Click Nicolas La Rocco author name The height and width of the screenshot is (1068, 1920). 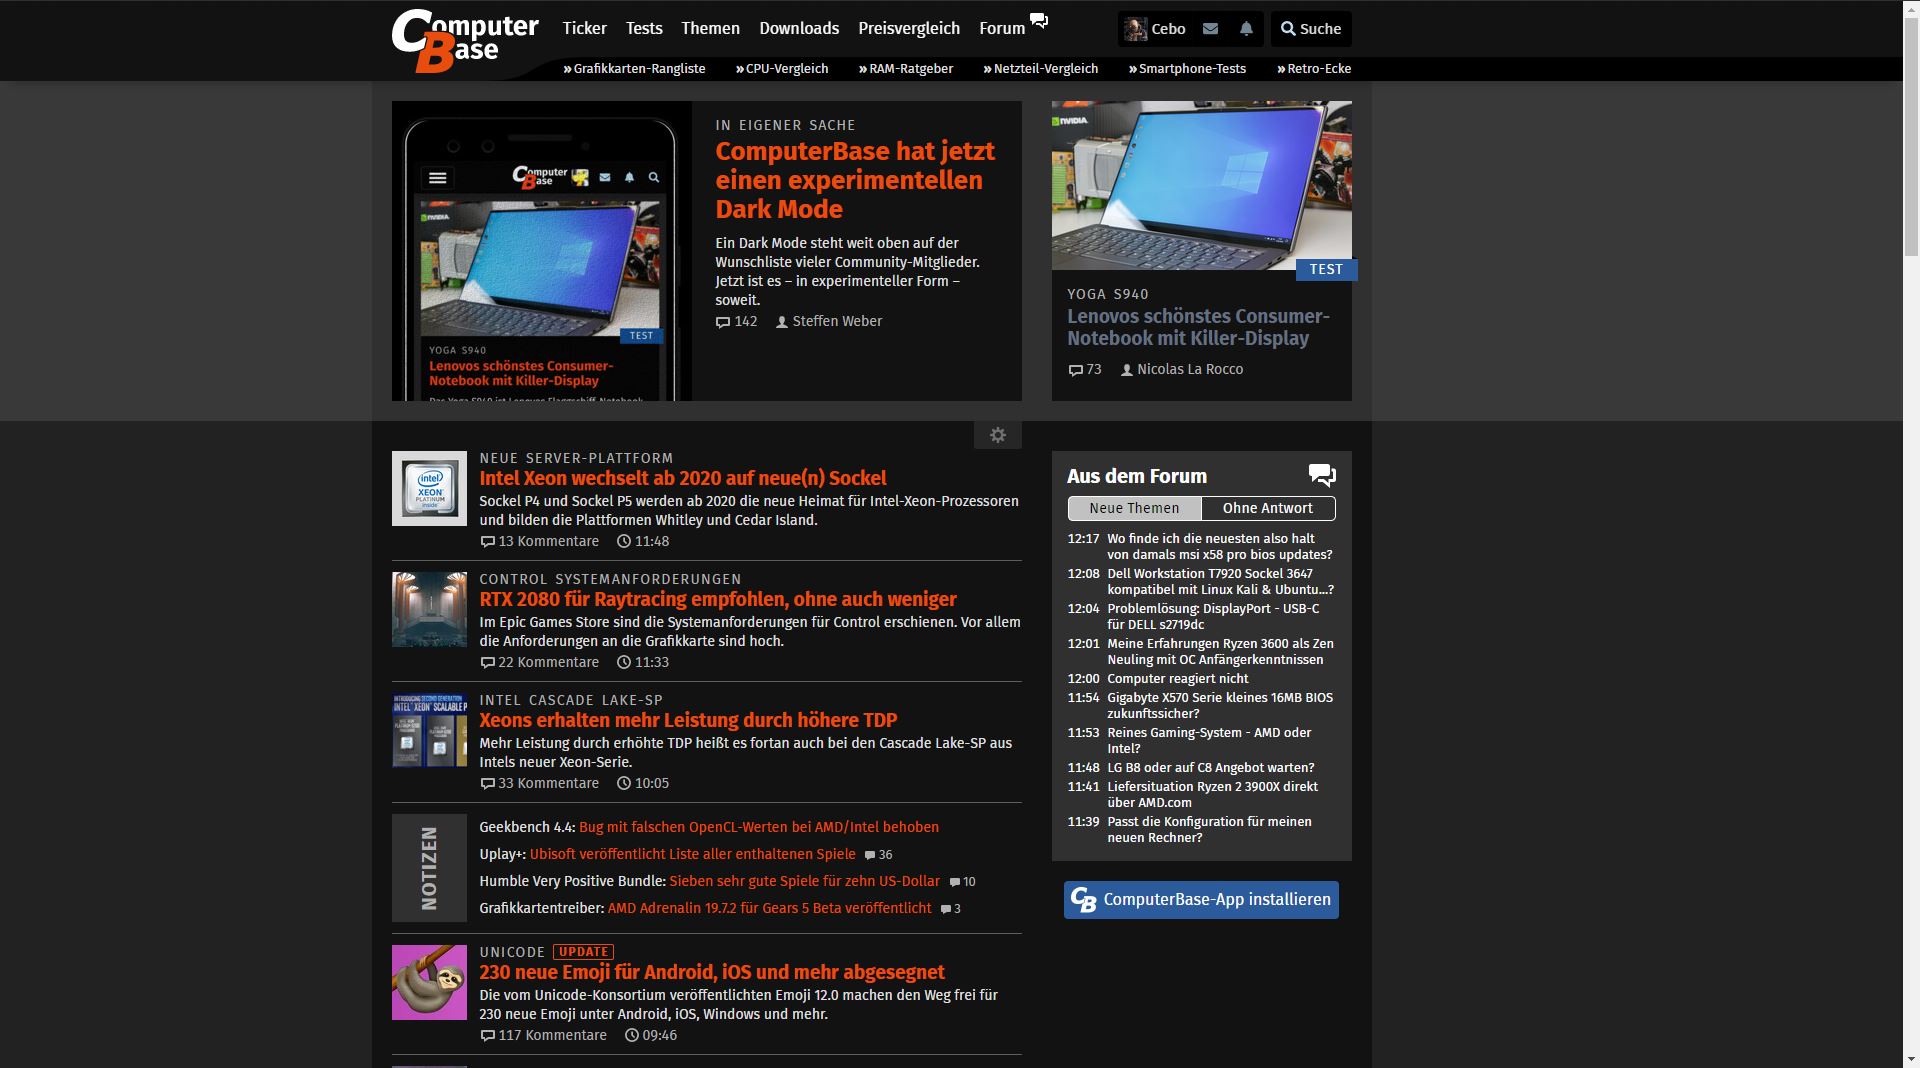(1190, 370)
